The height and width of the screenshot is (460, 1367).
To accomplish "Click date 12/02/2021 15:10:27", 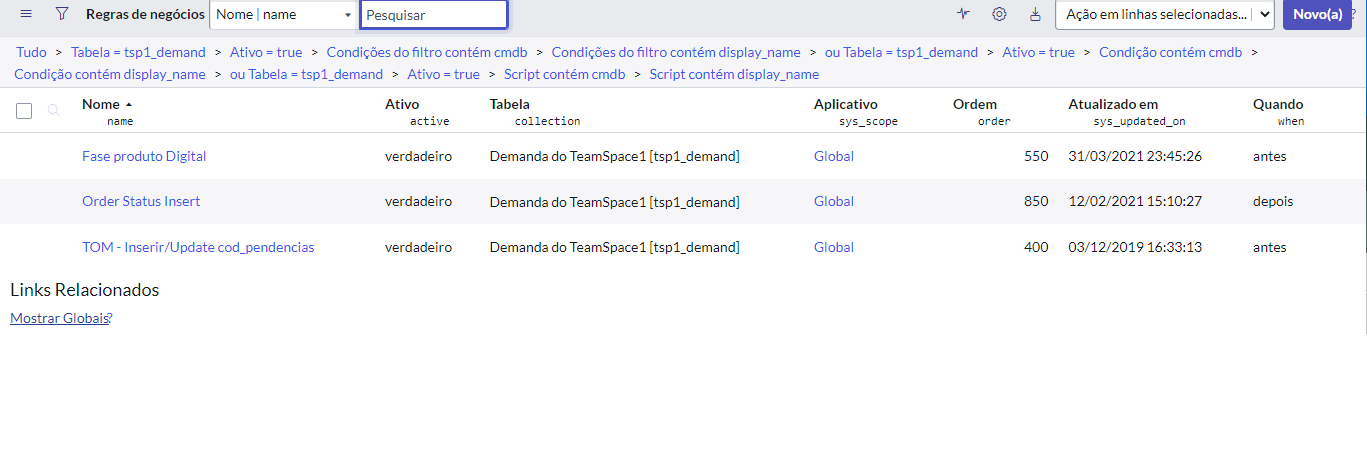I will click(x=1135, y=201).
